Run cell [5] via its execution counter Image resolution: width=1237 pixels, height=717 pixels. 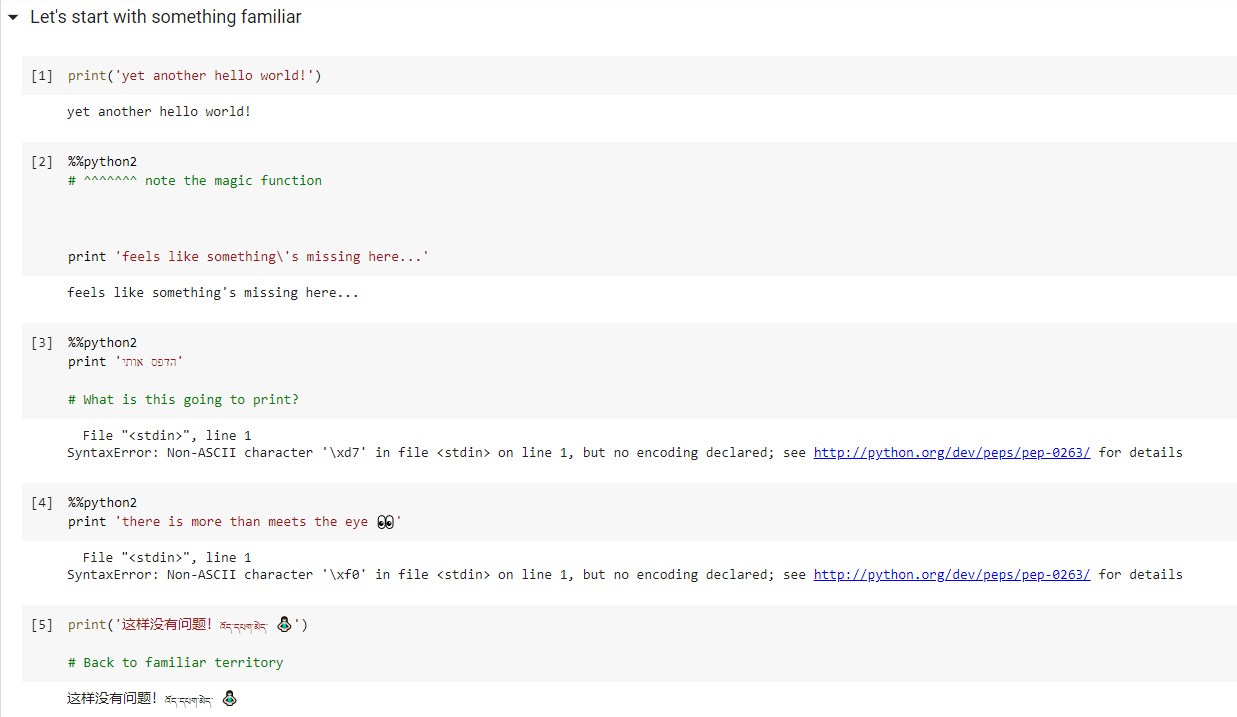(x=42, y=625)
